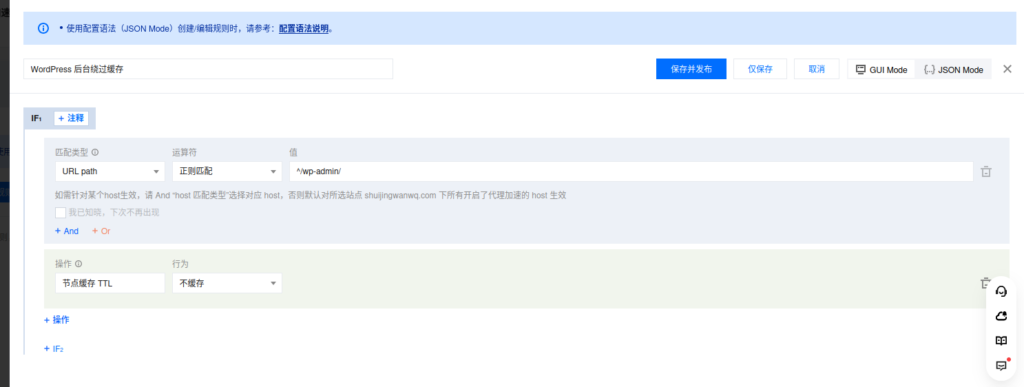Open the documentation book icon

1001,341
